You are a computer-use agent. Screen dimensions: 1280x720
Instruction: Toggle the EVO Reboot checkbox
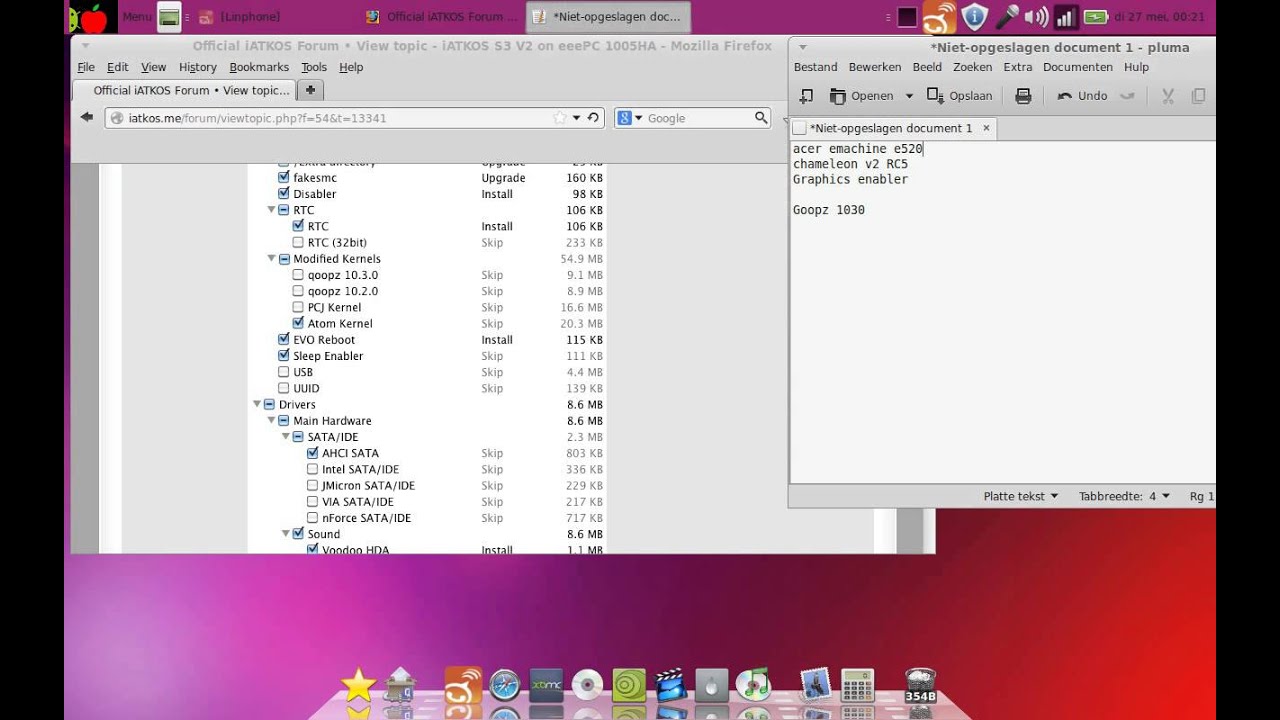[x=283, y=339]
